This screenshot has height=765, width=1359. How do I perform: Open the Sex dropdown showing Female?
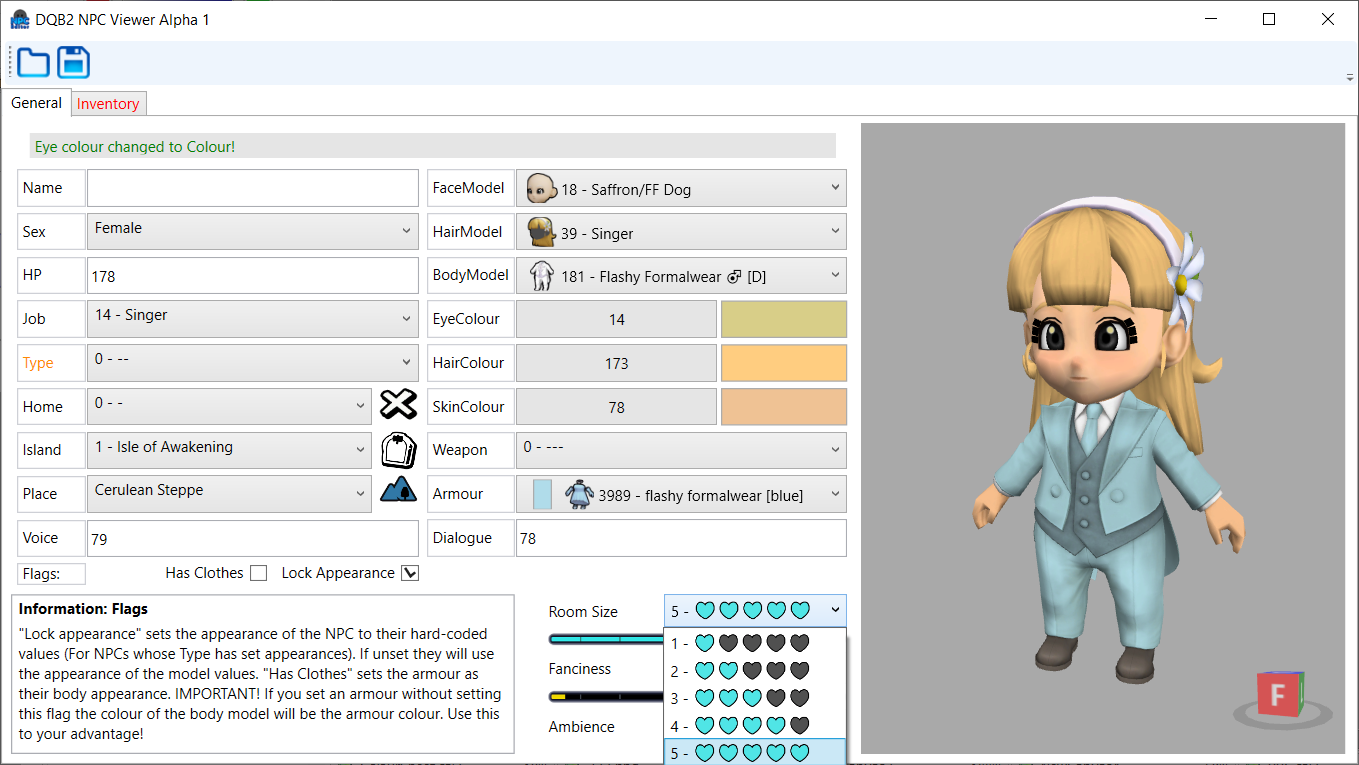tap(253, 231)
